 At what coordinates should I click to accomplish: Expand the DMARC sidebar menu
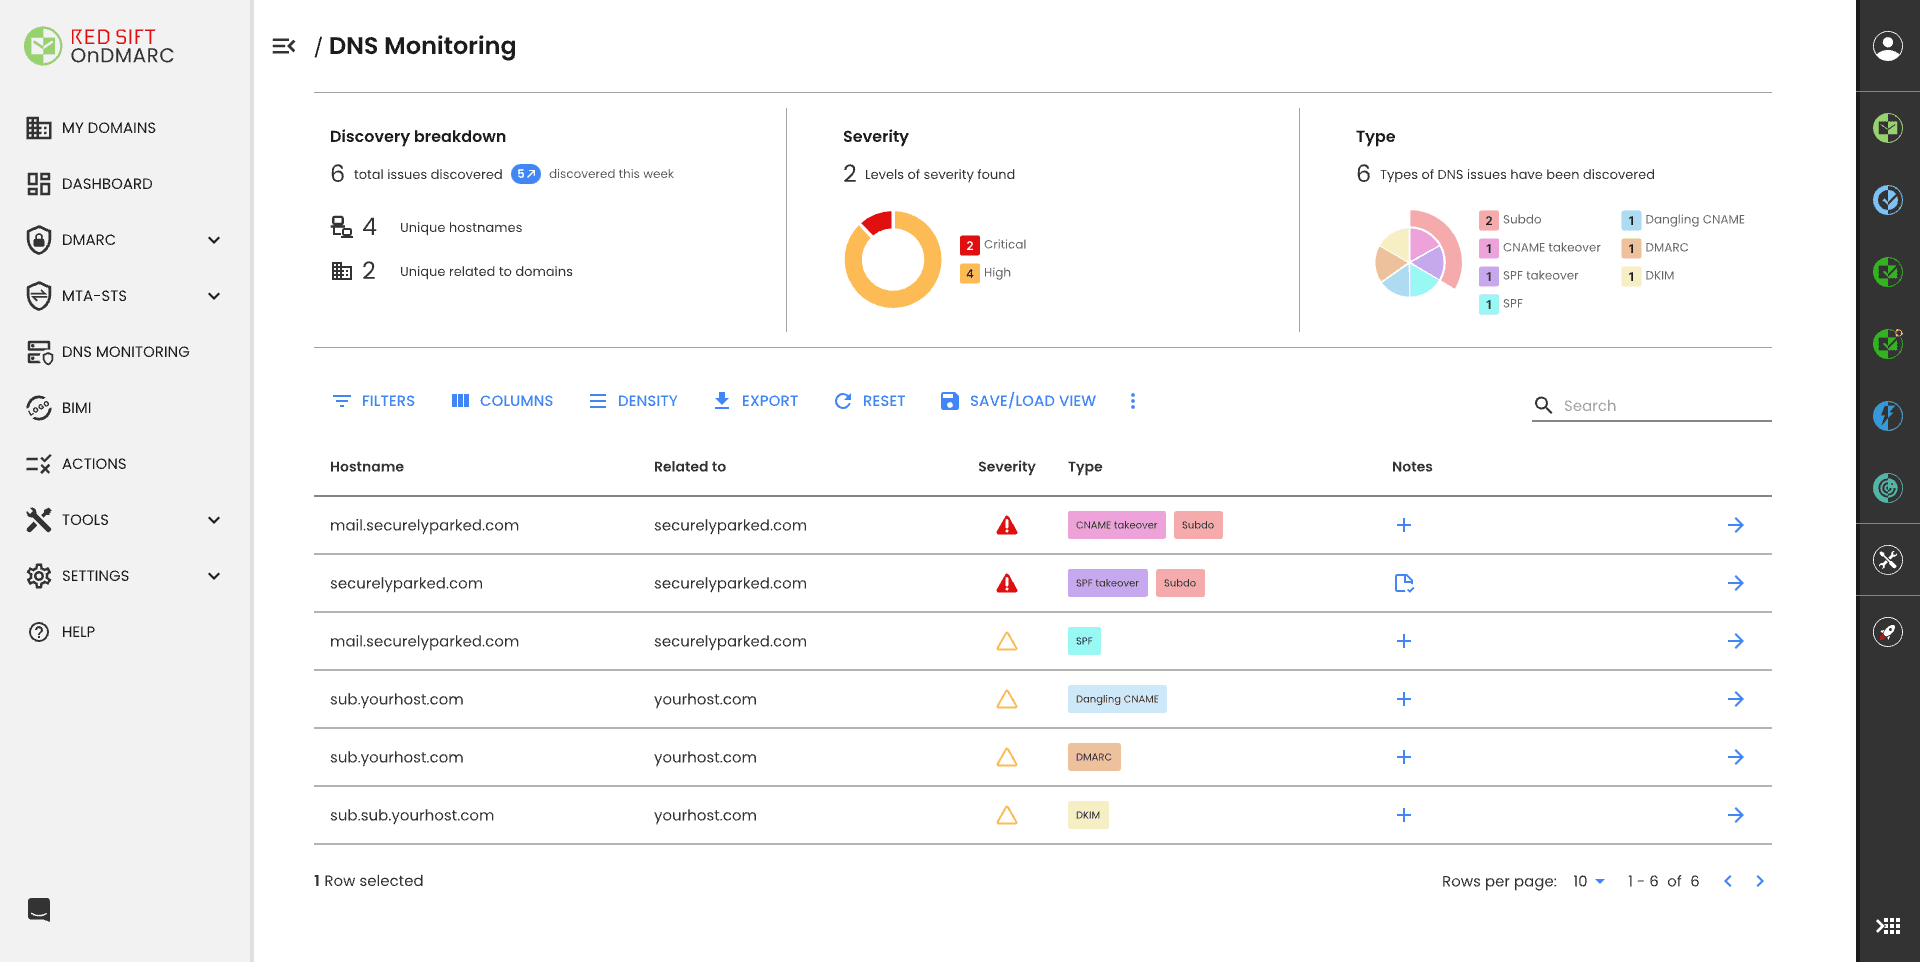click(x=213, y=240)
